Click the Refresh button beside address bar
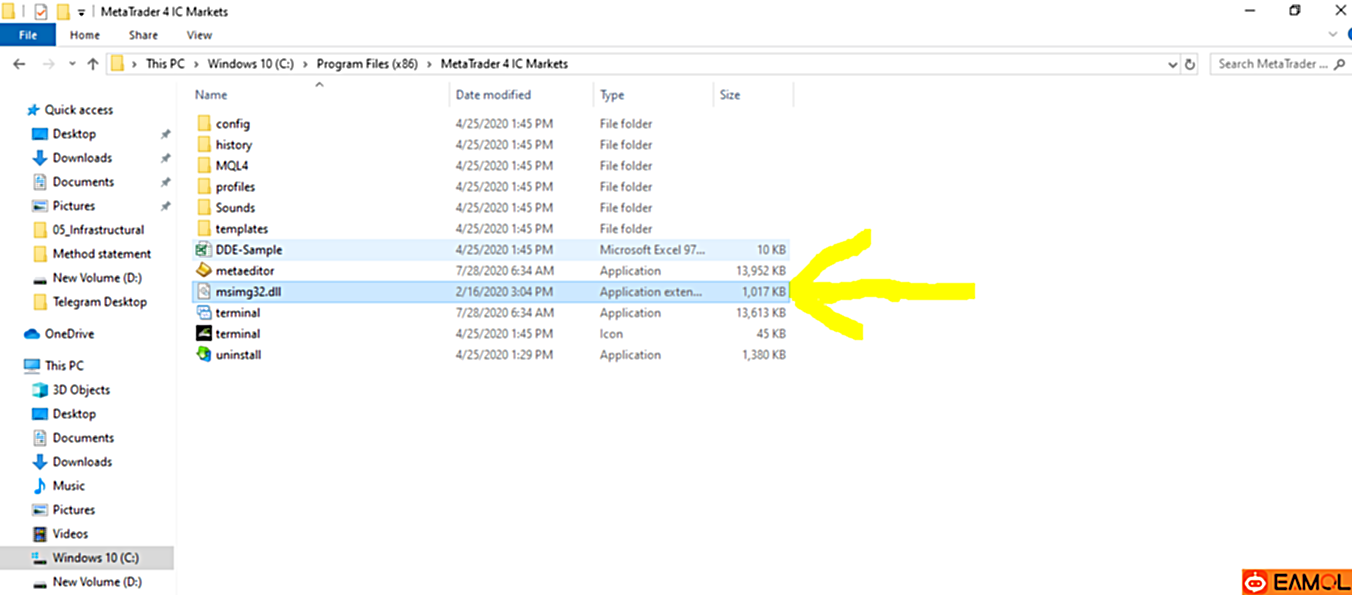This screenshot has height=595, width=1352. coord(1190,64)
